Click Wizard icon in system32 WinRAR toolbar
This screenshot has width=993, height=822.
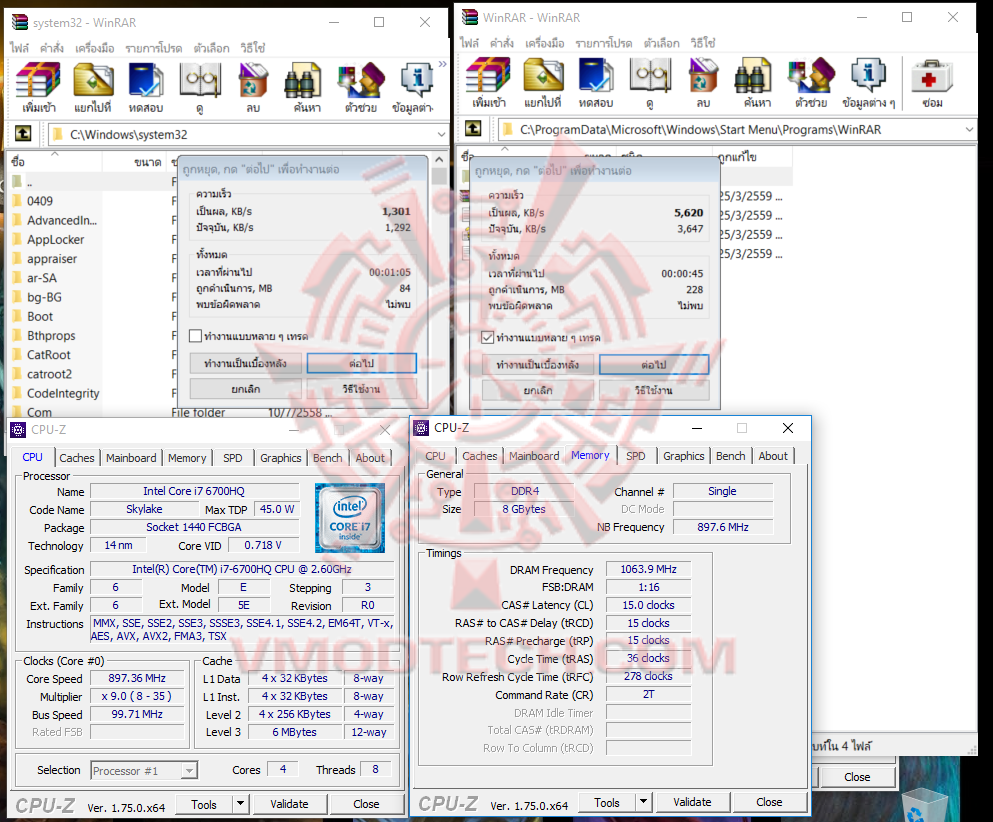pos(361,87)
